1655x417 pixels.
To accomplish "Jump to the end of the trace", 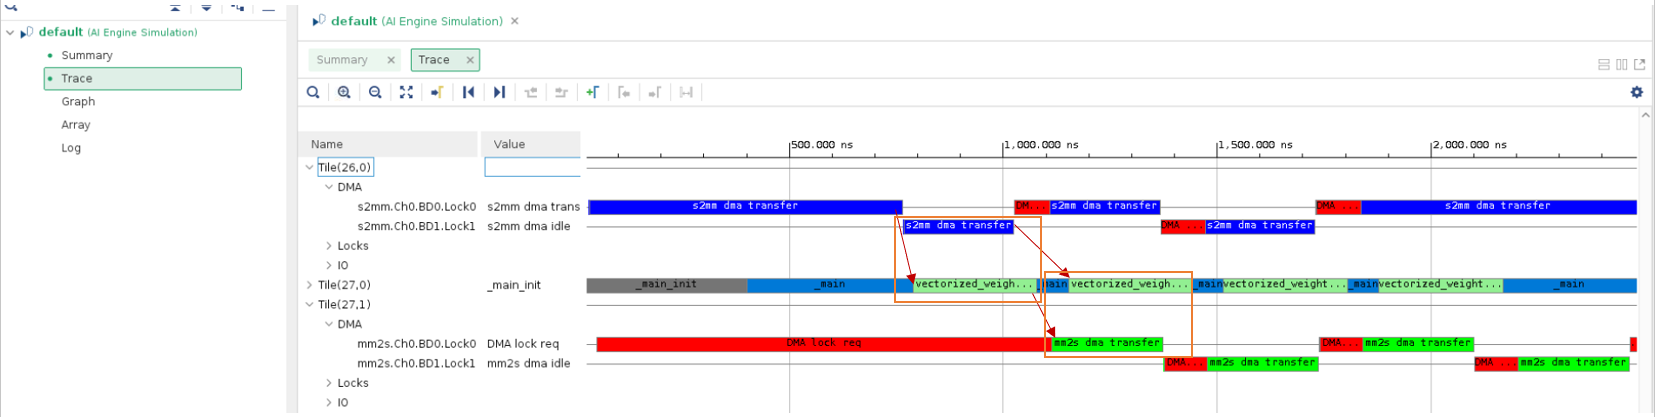I will (x=499, y=92).
